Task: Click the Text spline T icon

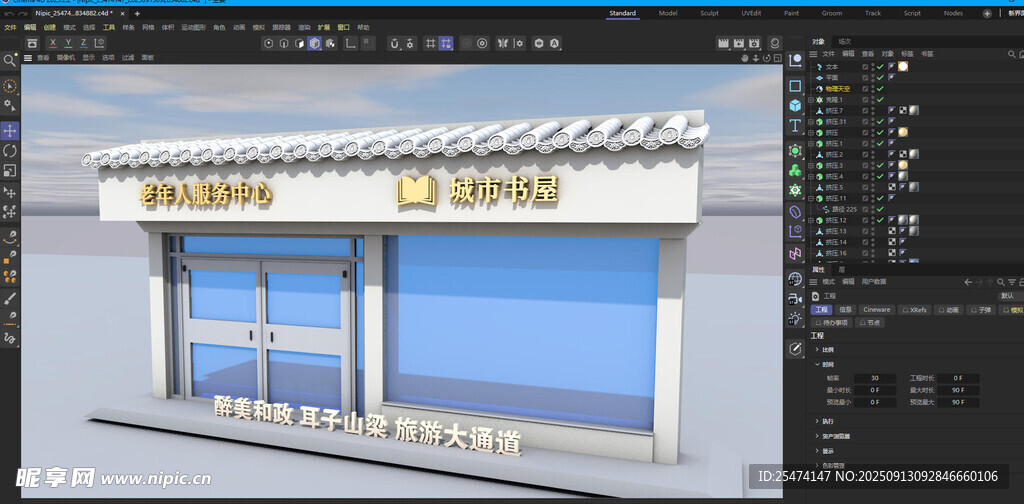Action: [795, 125]
